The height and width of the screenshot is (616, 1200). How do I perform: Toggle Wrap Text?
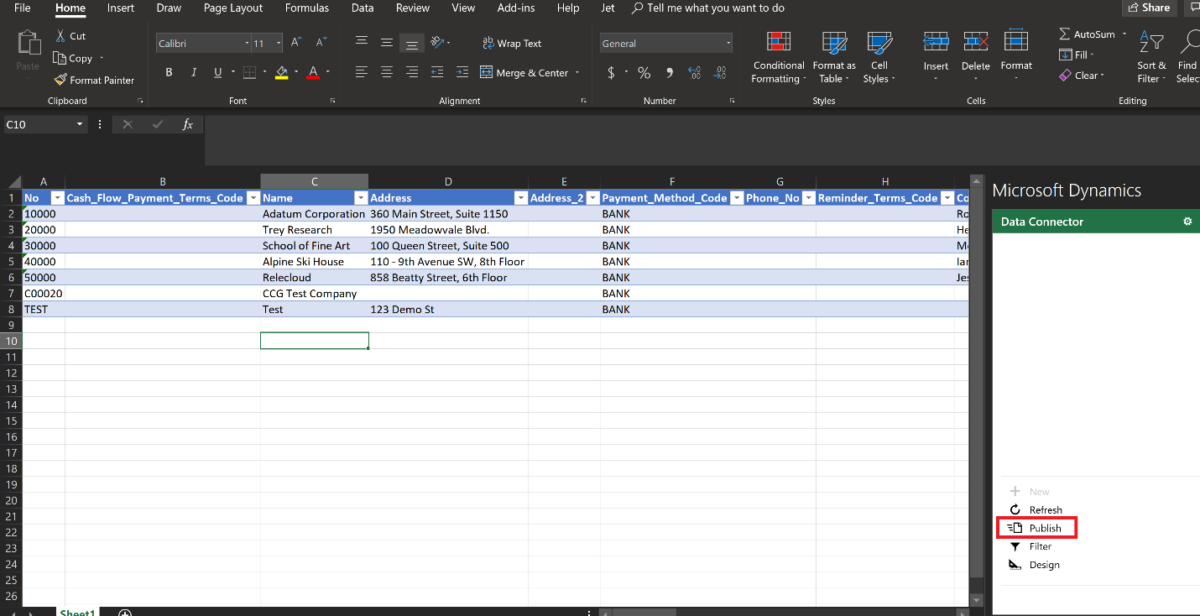click(x=511, y=44)
